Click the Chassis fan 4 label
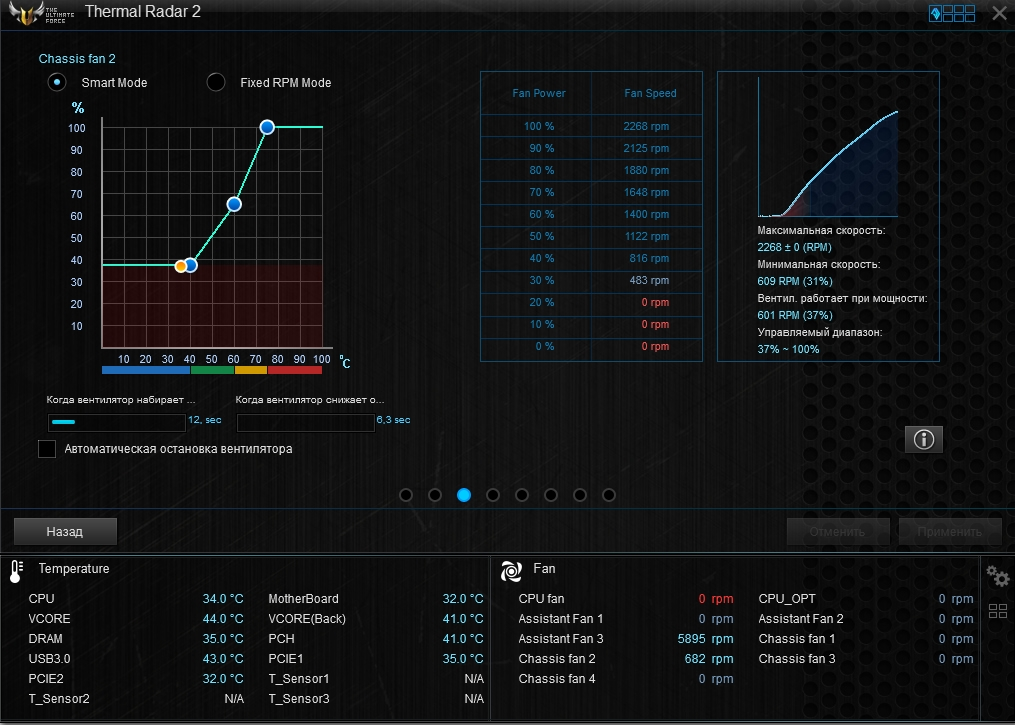1015x725 pixels. [x=557, y=679]
